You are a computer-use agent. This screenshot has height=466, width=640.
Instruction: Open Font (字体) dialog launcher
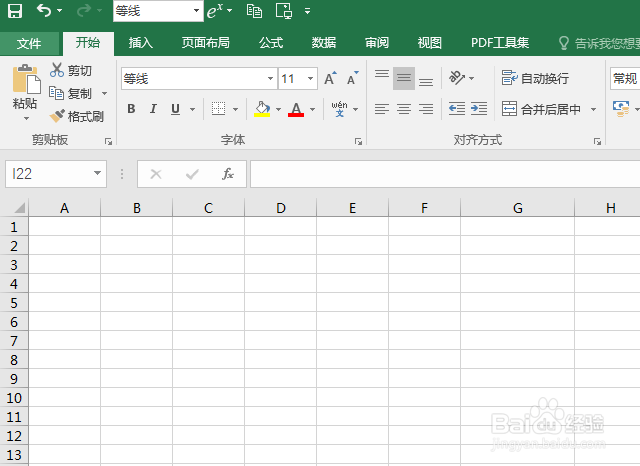tap(358, 141)
